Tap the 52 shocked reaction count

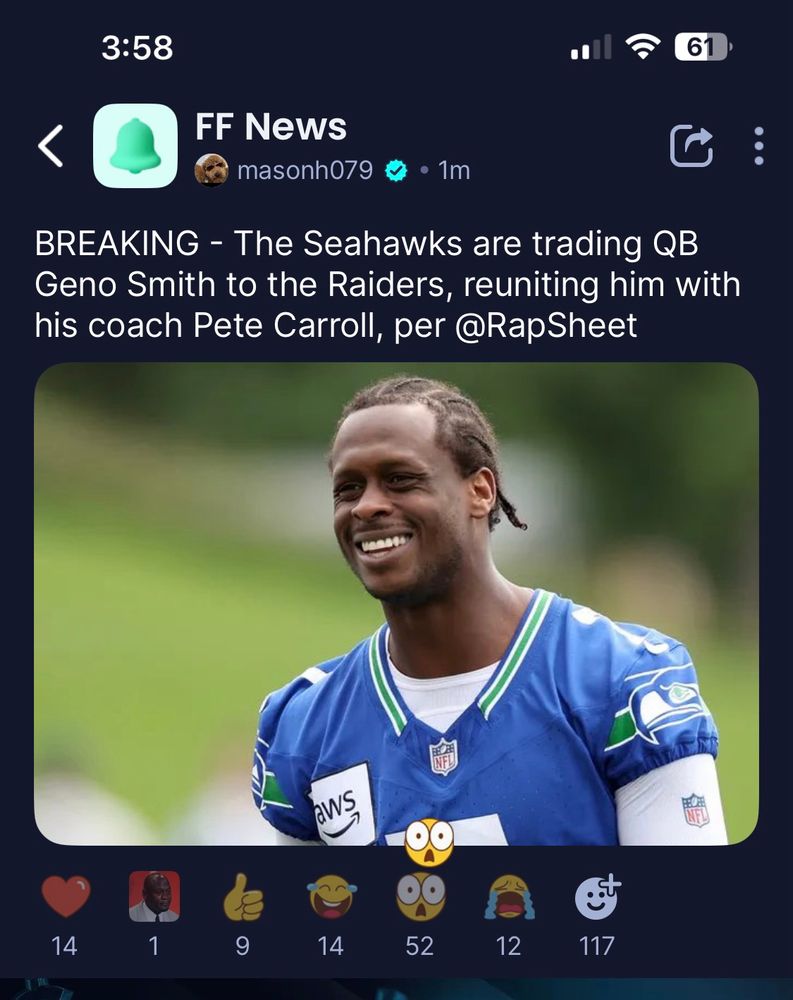click(420, 946)
